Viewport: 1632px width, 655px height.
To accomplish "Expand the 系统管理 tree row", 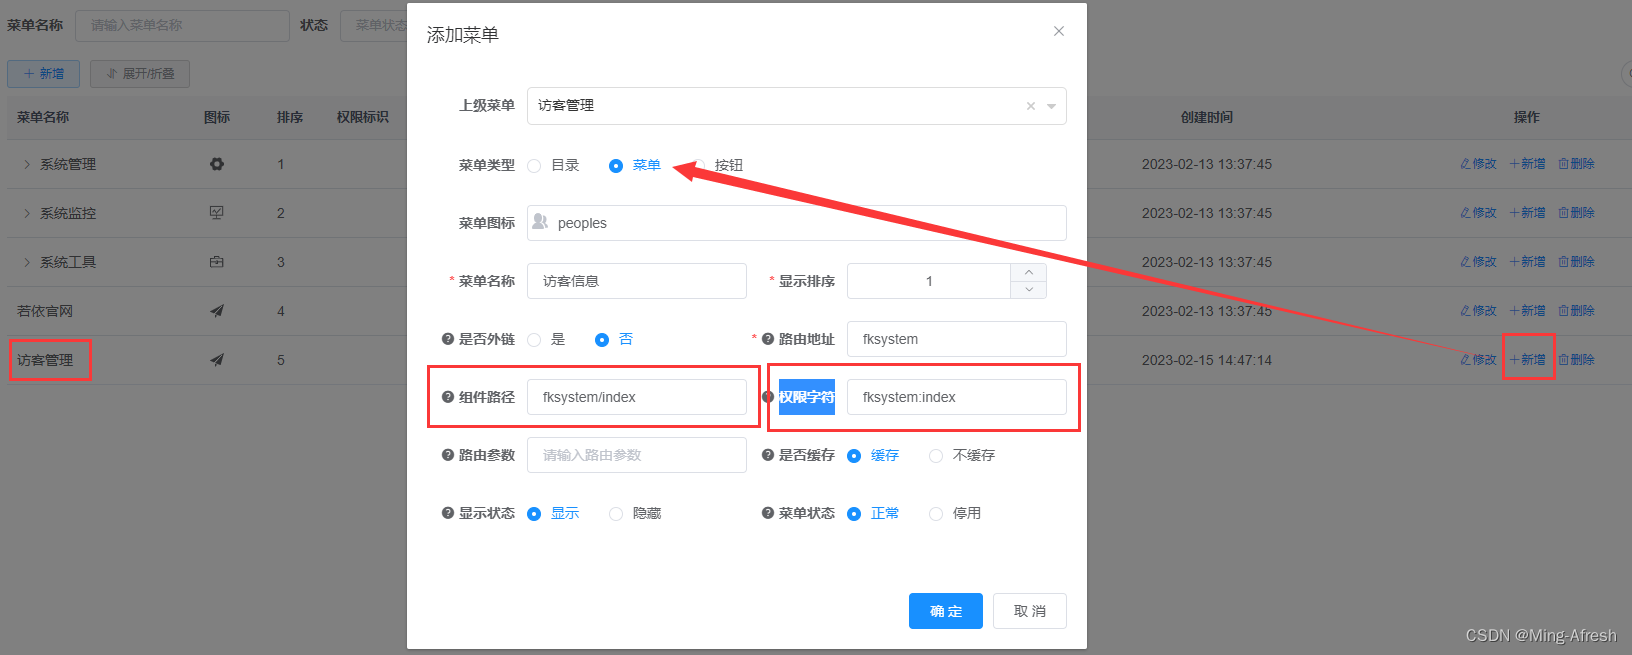I will click(27, 164).
